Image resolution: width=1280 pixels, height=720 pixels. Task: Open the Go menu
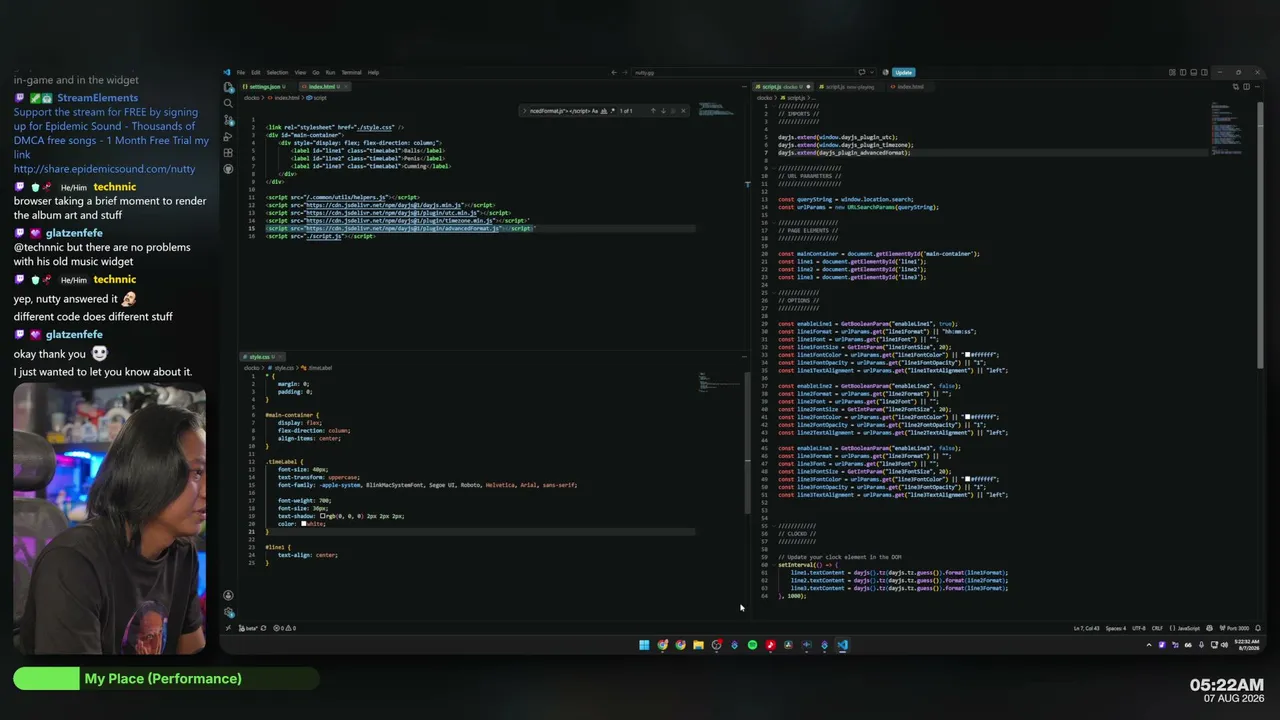tap(316, 72)
